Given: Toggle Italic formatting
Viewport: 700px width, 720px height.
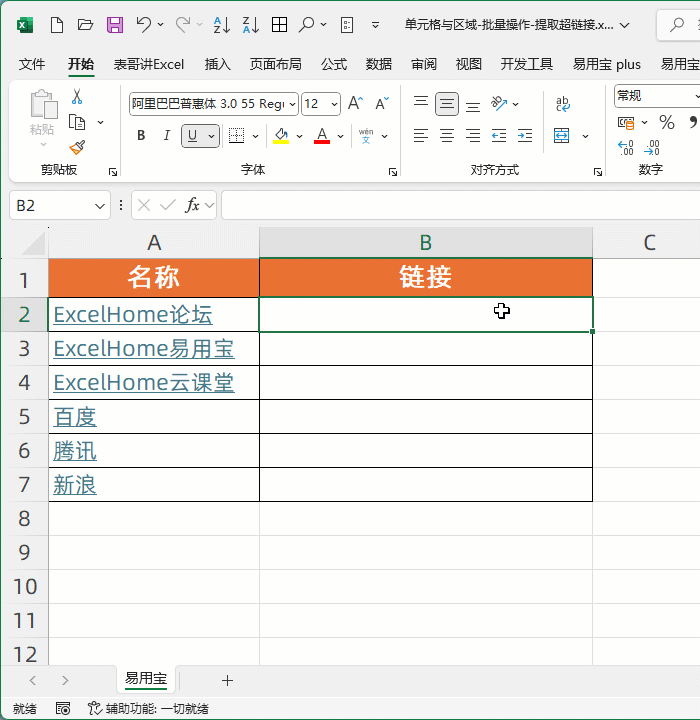Looking at the screenshot, I should tap(166, 136).
